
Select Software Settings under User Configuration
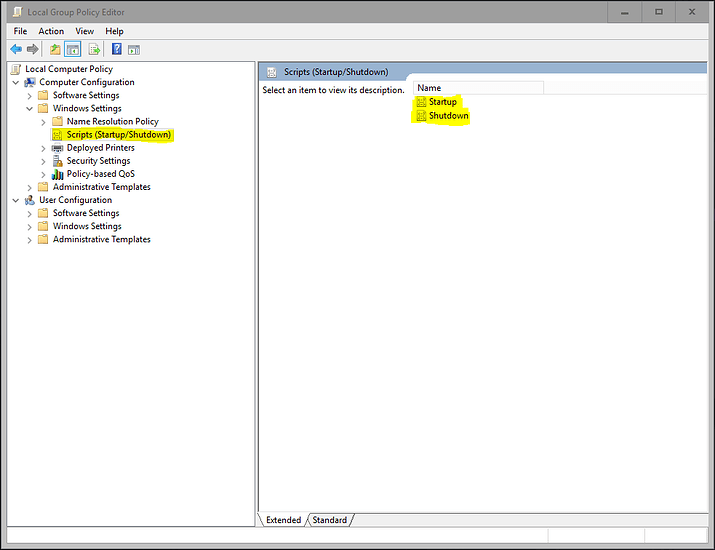tap(86, 213)
